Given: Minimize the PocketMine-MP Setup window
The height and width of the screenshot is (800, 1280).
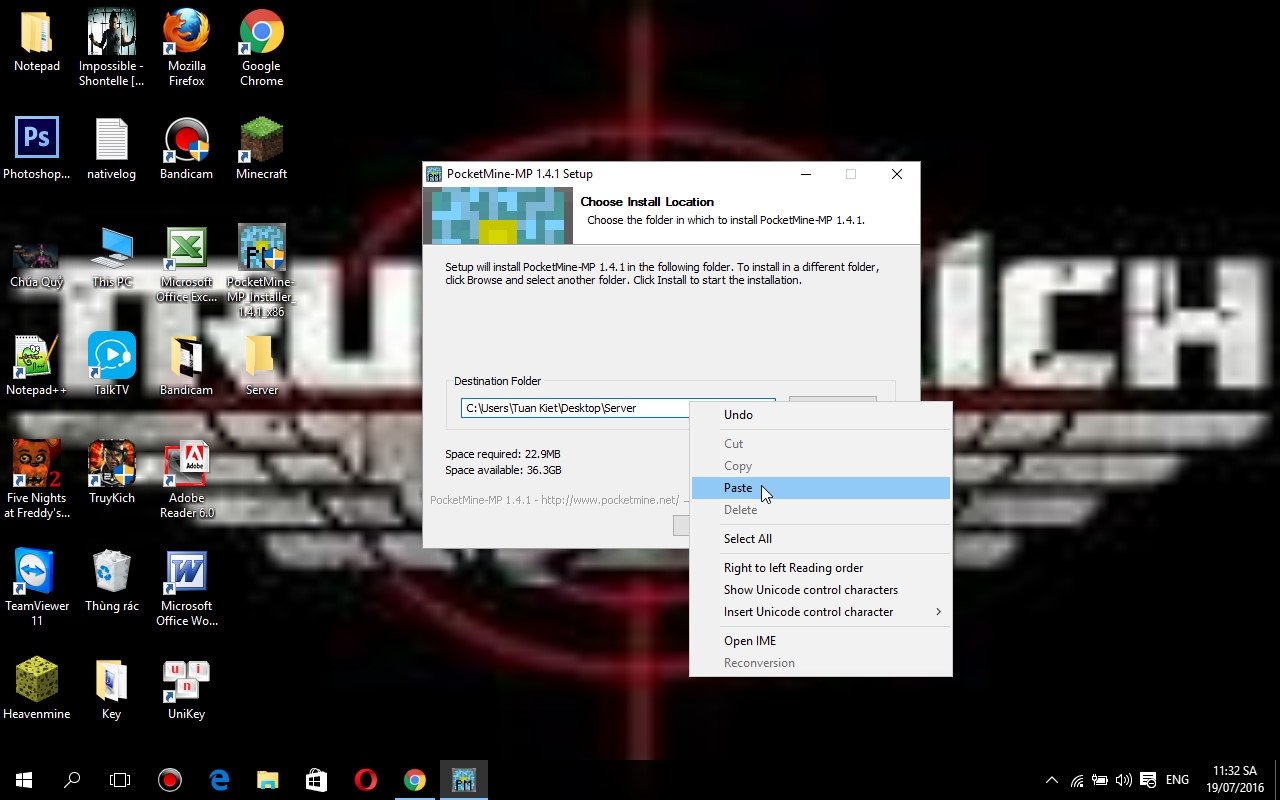Looking at the screenshot, I should (x=806, y=174).
